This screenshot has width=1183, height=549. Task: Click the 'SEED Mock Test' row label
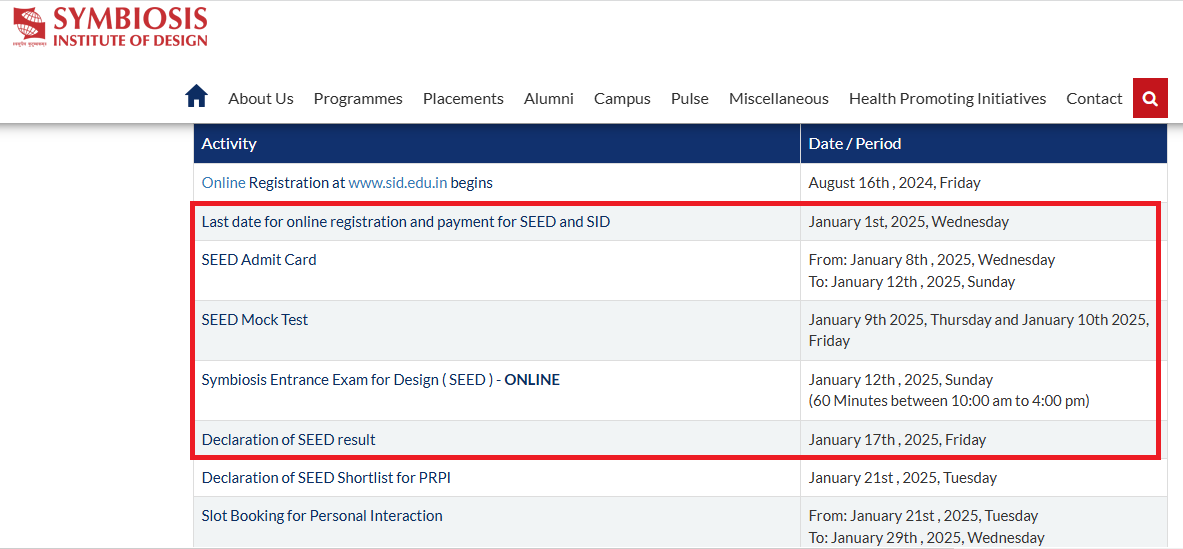(x=255, y=320)
